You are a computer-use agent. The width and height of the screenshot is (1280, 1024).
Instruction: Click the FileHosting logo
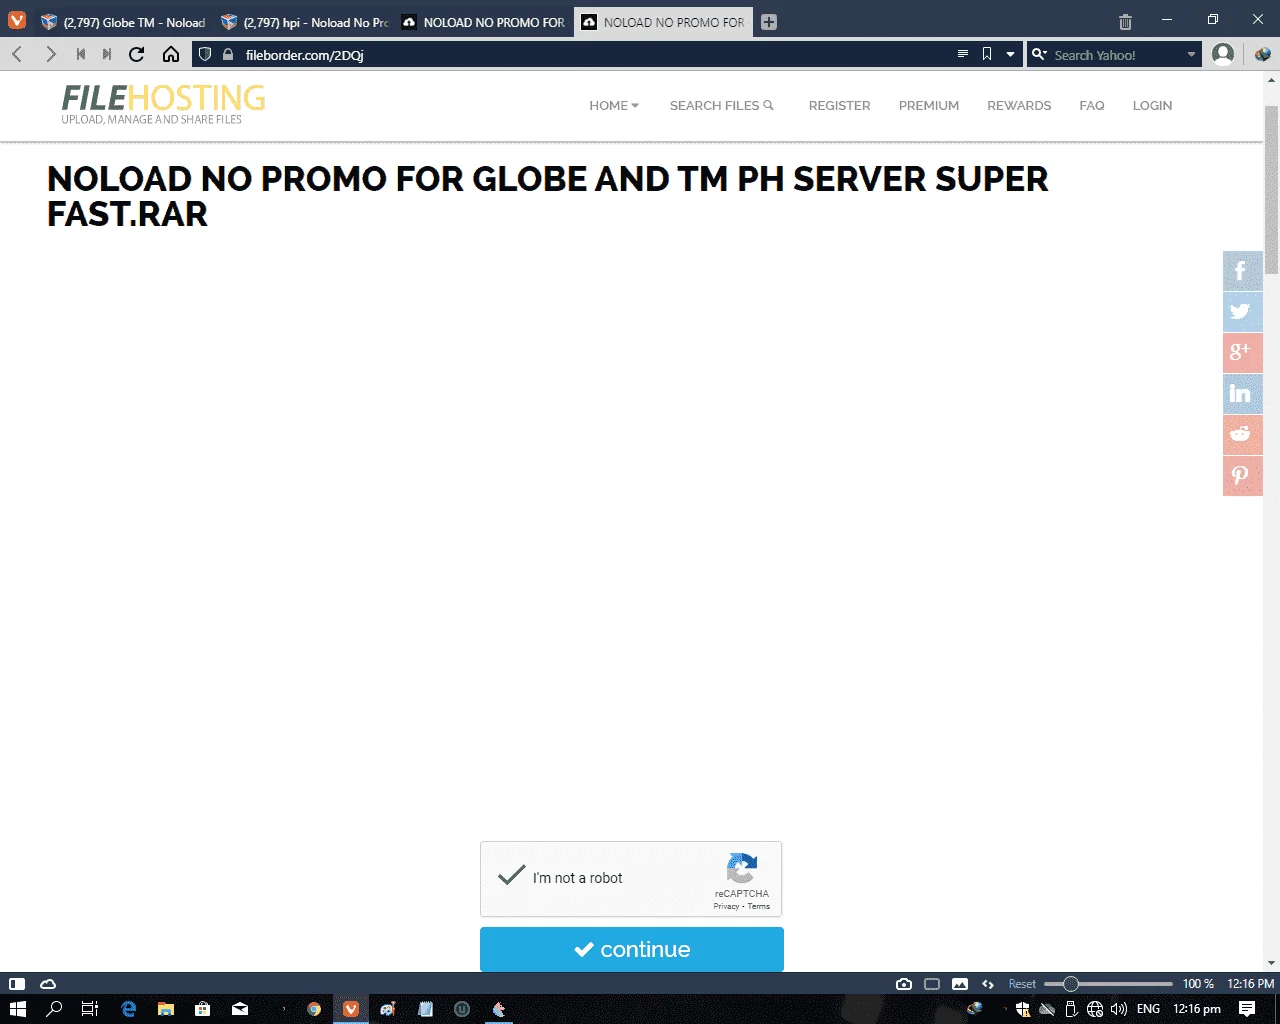click(x=163, y=104)
